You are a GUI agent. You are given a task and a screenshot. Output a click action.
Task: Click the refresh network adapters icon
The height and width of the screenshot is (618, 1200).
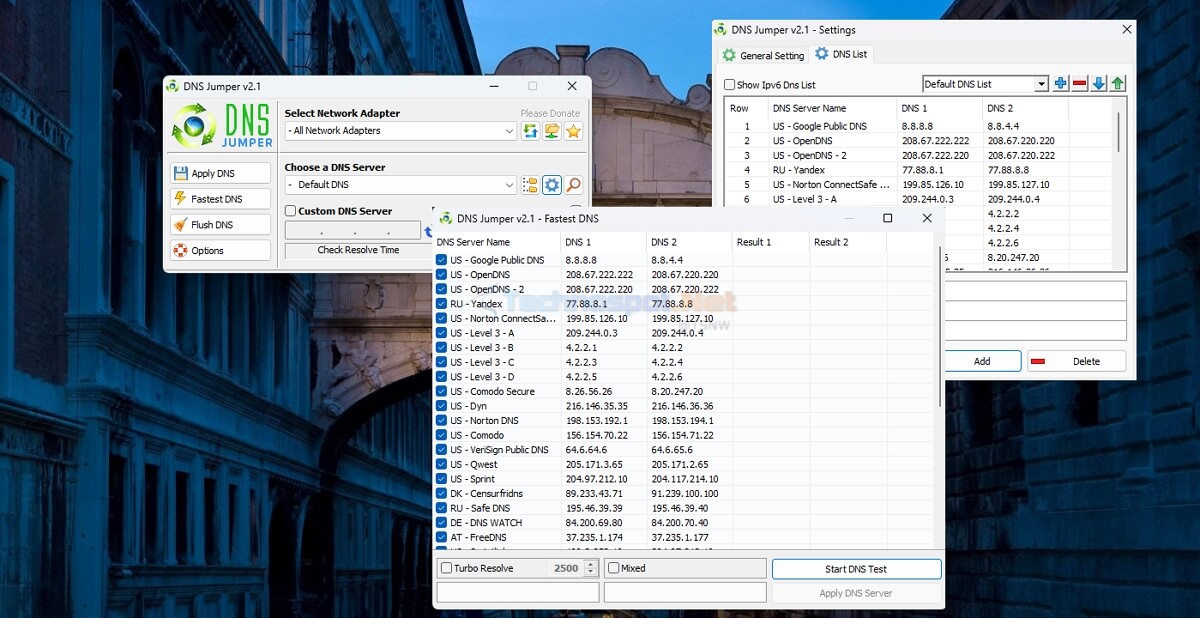tap(530, 131)
